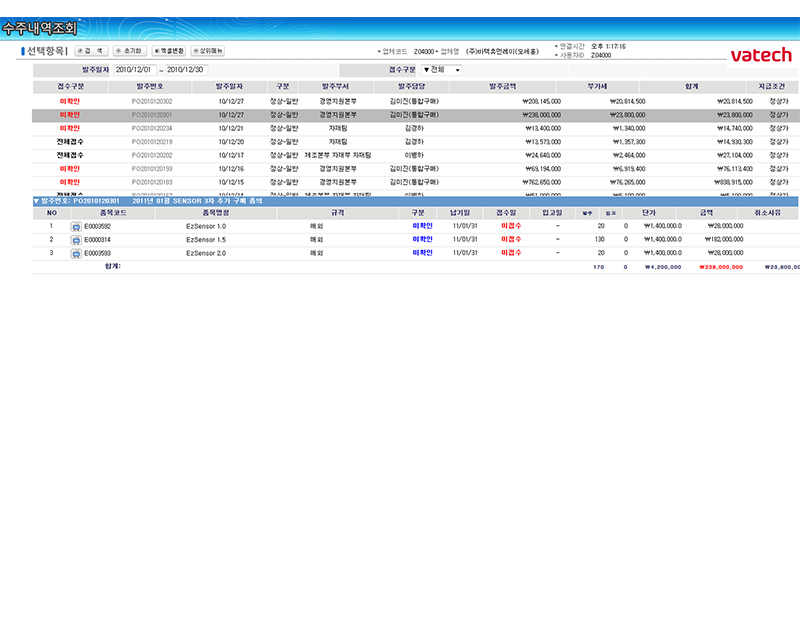Click the print icon beside item E0003593
800x640 pixels.
76,254
